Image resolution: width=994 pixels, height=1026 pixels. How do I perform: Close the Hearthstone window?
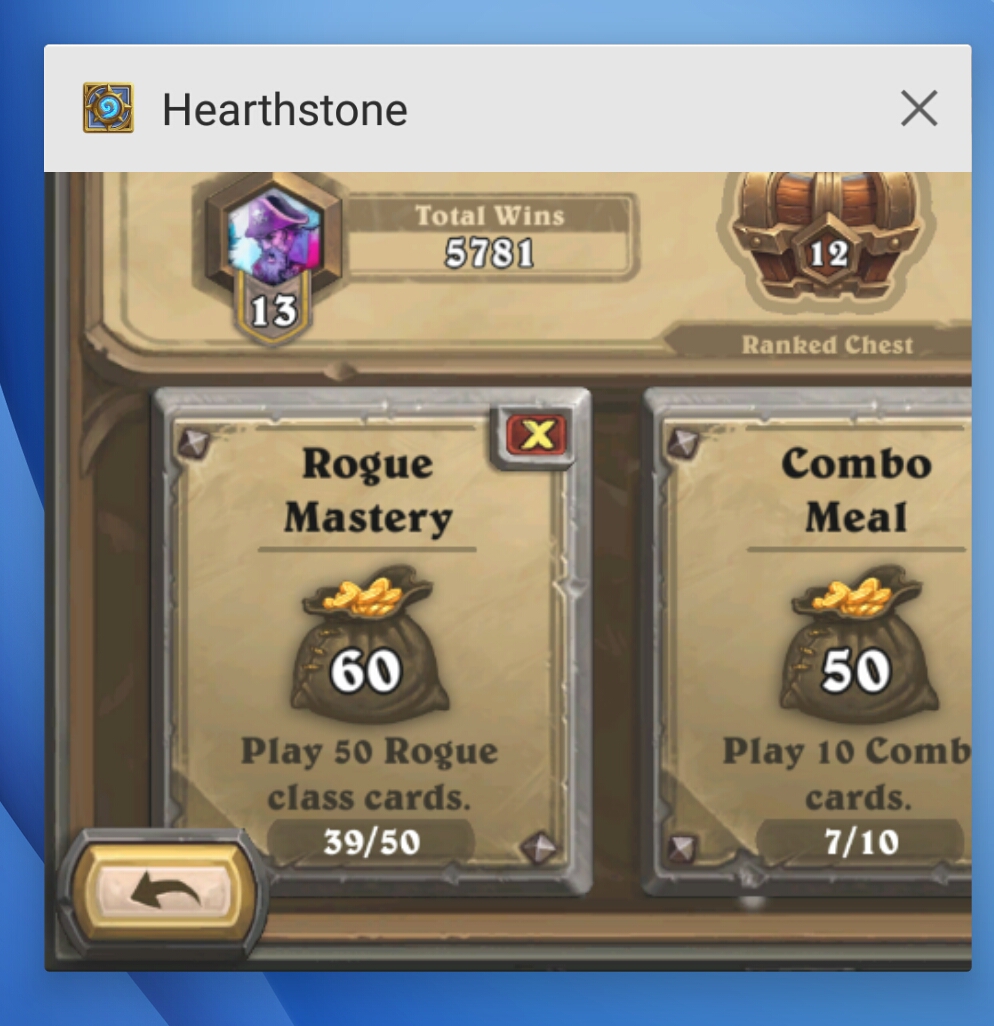tap(919, 108)
